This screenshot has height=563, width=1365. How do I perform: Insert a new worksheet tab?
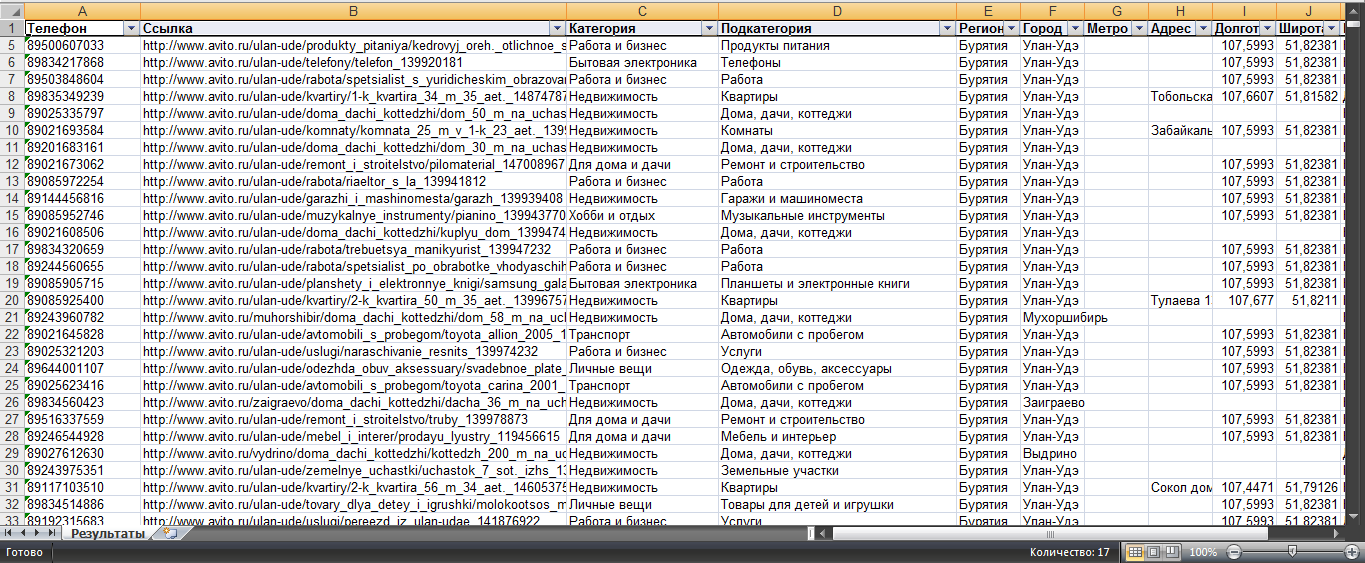[170, 534]
